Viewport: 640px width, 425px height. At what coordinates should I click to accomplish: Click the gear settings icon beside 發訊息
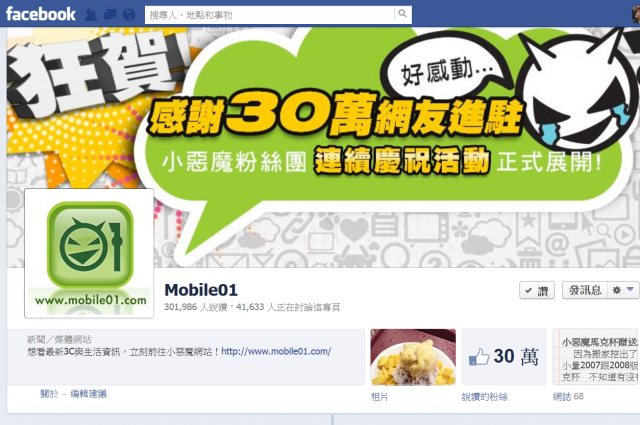[616, 290]
